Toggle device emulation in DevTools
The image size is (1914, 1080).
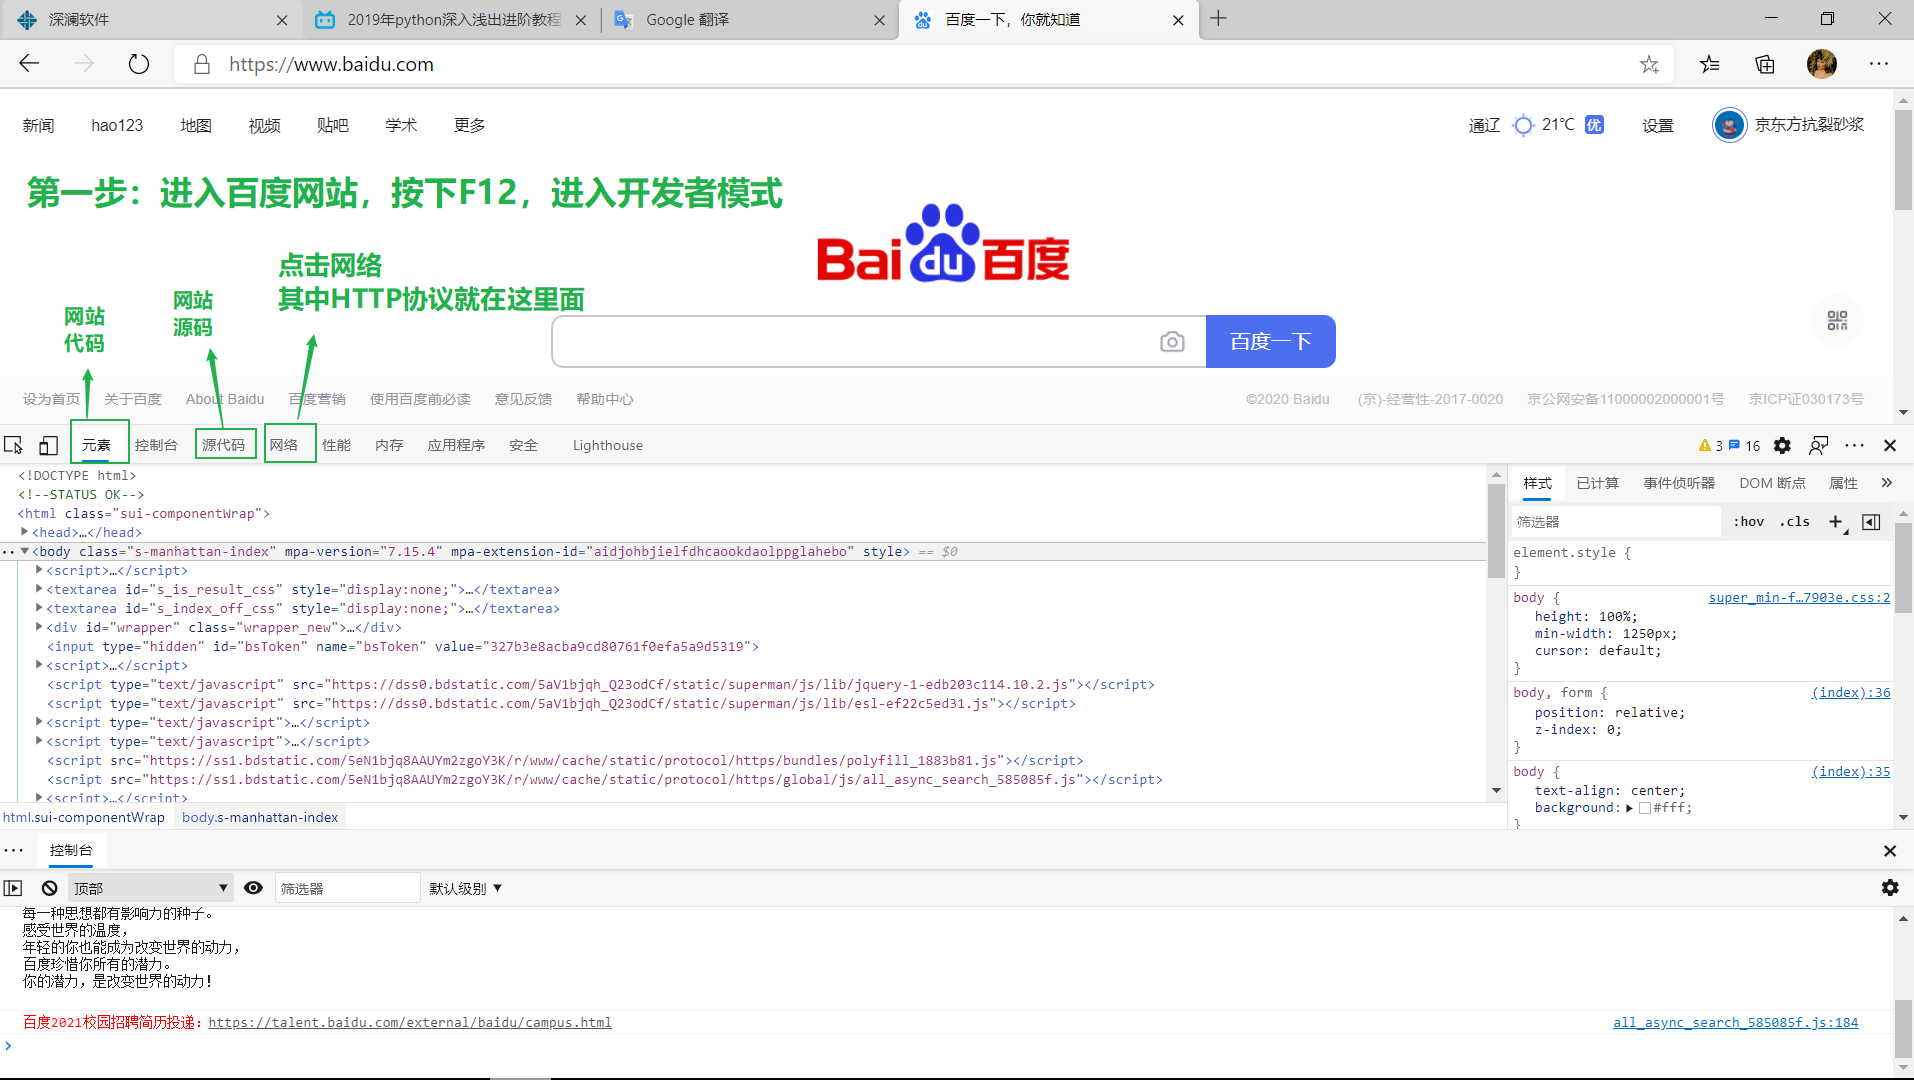(48, 446)
